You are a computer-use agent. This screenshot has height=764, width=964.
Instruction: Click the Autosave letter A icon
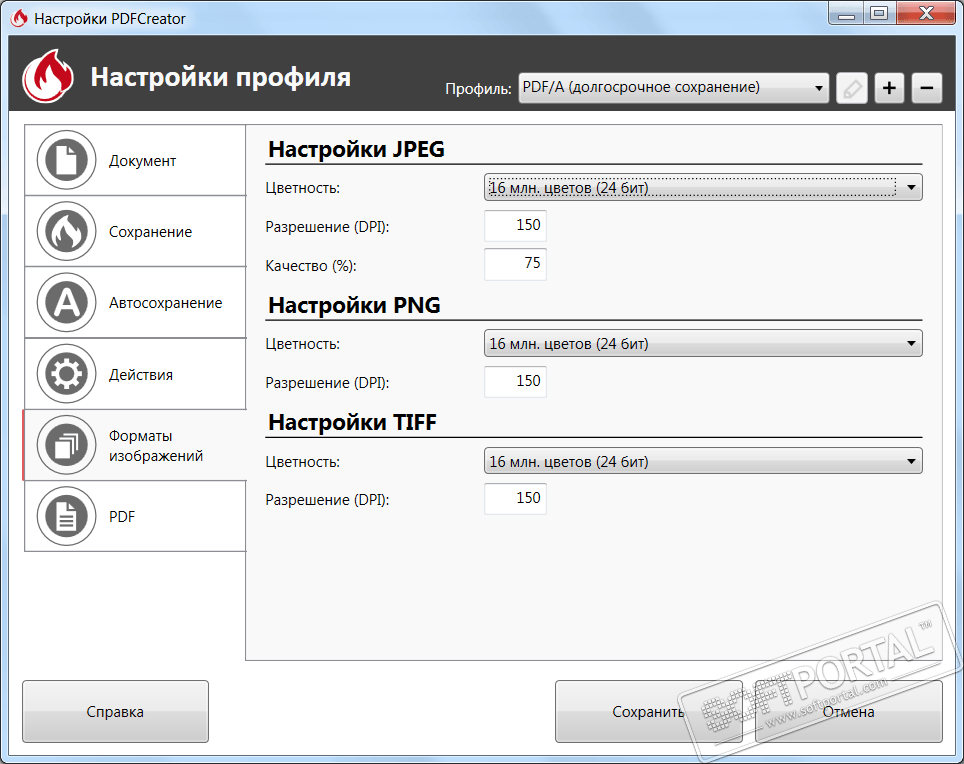66,302
